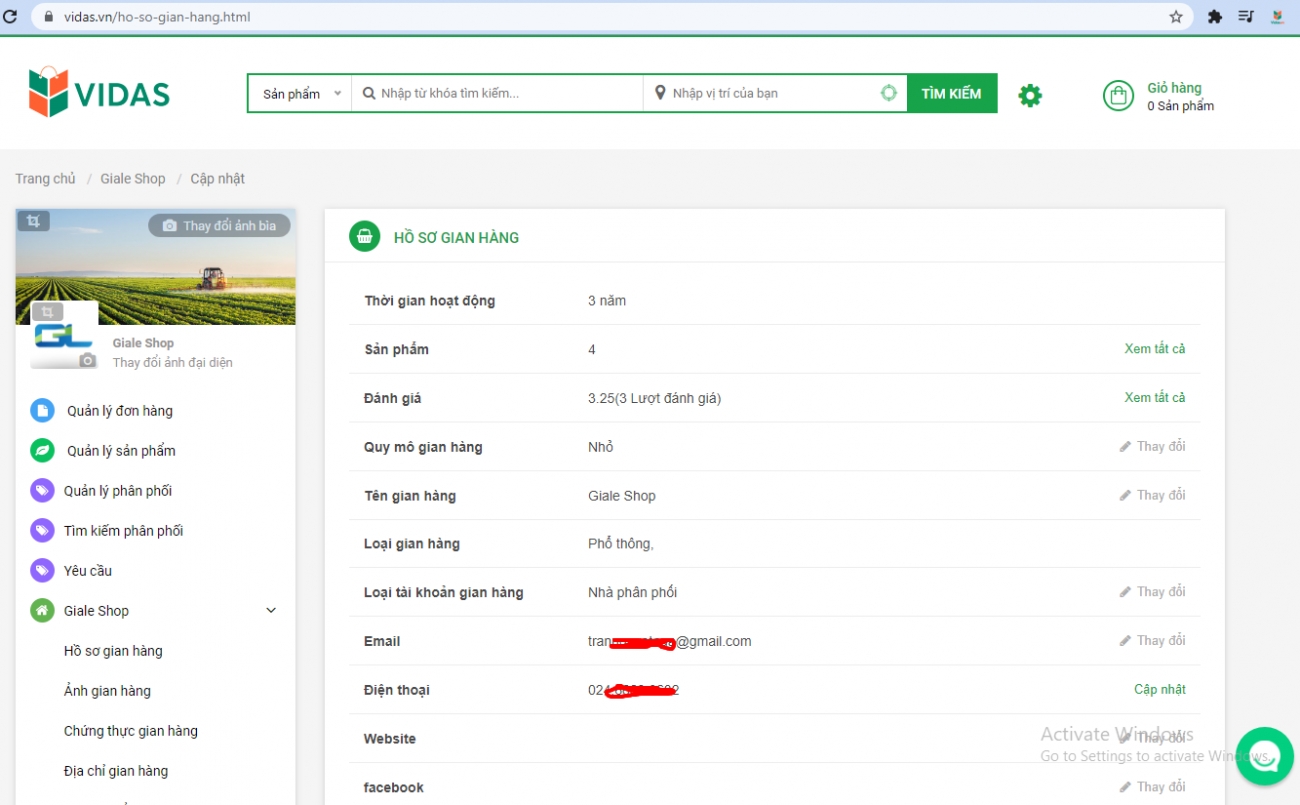Bookmark page with star icon
1300x805 pixels.
point(1176,17)
